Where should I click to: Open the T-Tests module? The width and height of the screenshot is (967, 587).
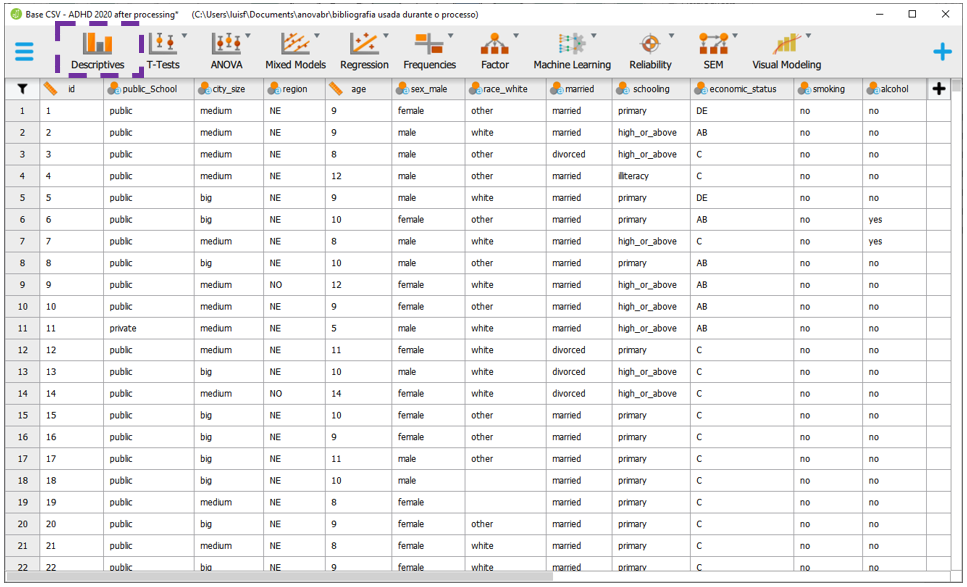point(163,50)
